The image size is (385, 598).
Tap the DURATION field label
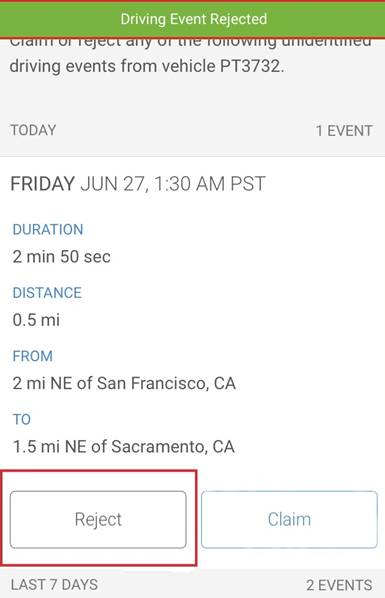pyautogui.click(x=48, y=230)
